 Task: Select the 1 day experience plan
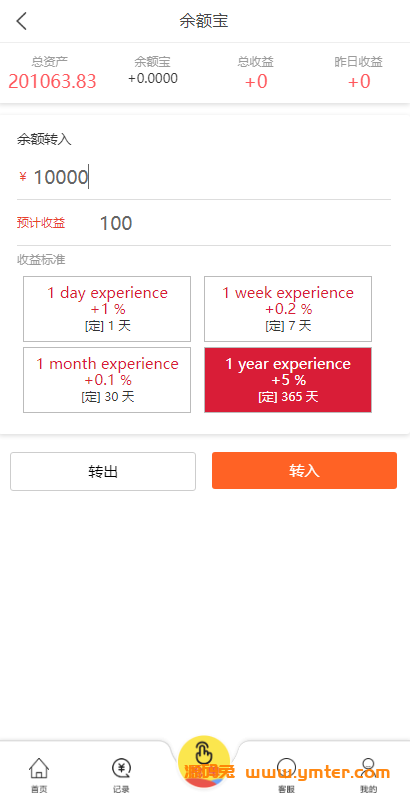point(107,309)
